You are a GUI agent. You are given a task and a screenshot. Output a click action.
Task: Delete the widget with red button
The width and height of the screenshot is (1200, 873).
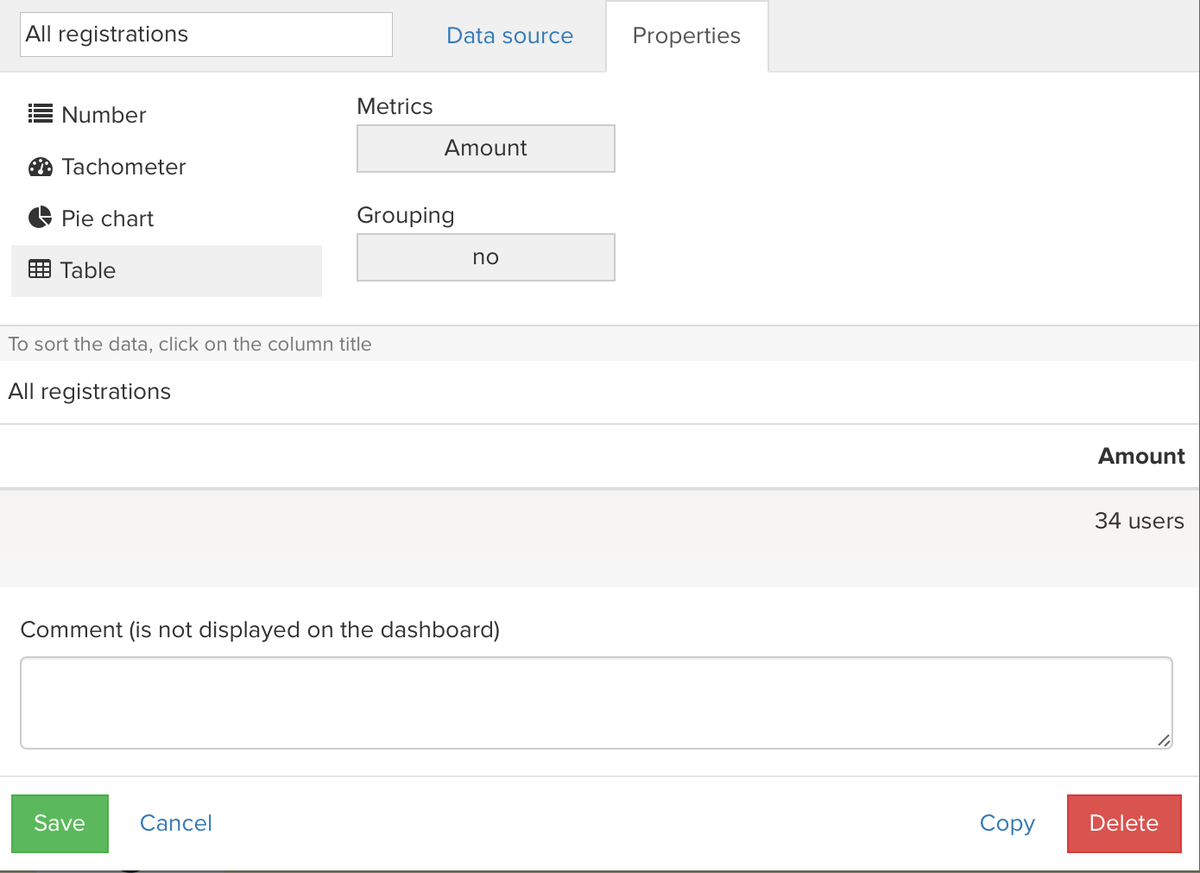[1124, 823]
